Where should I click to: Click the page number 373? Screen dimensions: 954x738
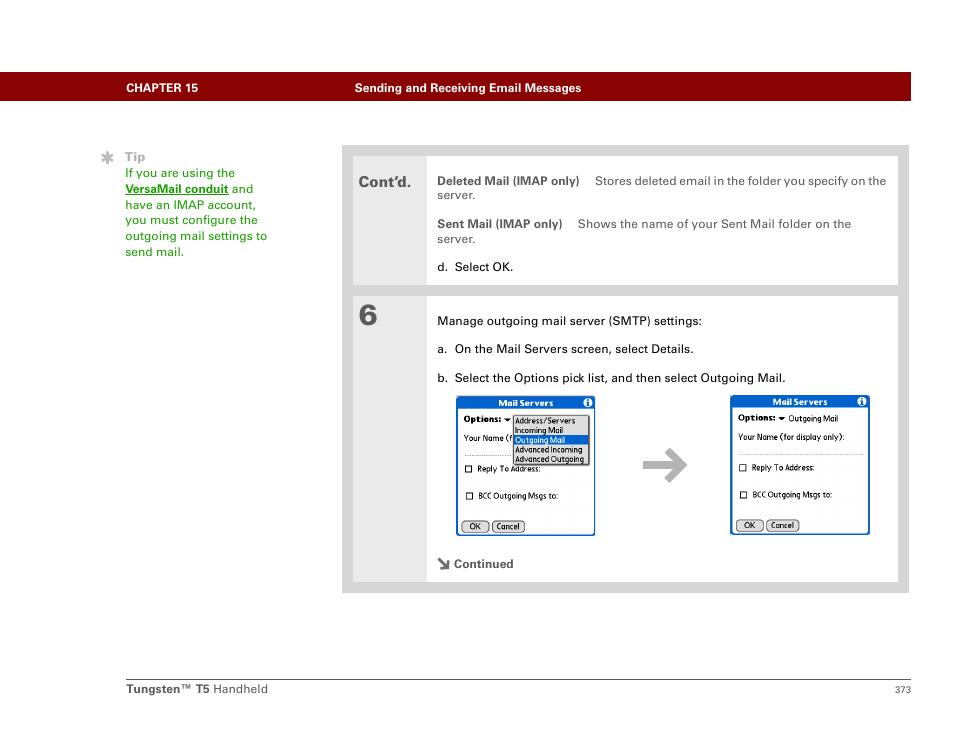point(903,689)
